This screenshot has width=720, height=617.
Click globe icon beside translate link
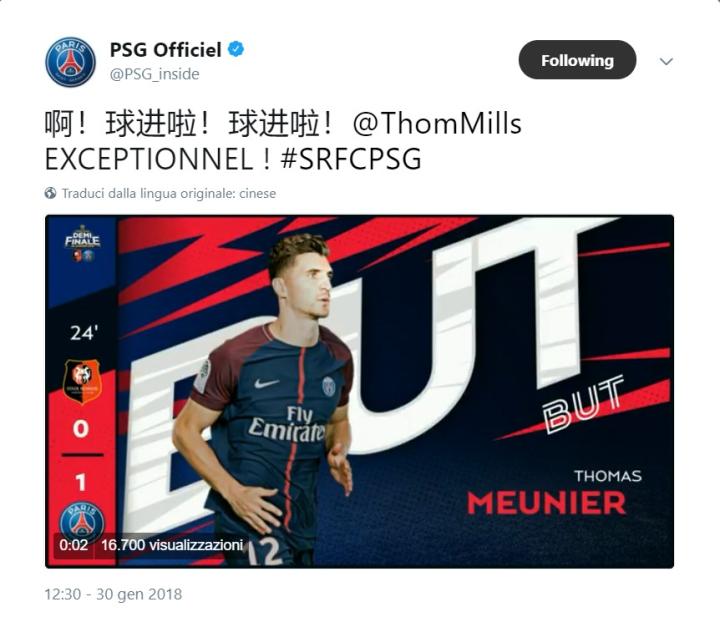tap(51, 193)
